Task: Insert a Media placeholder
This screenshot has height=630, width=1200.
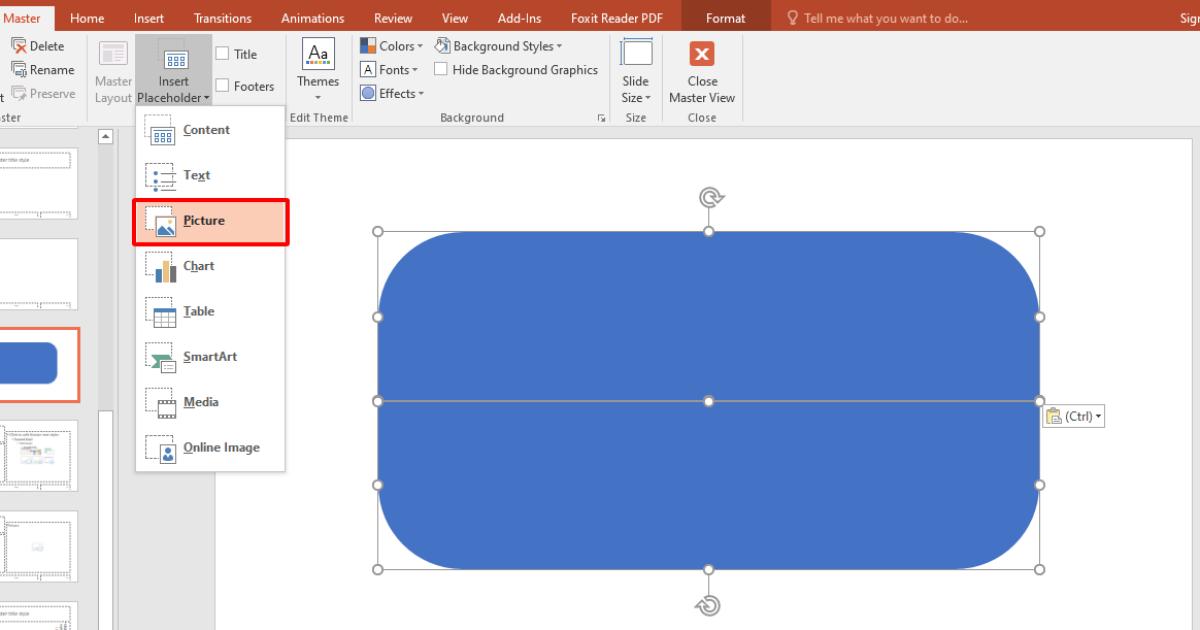Action: pyautogui.click(x=198, y=401)
